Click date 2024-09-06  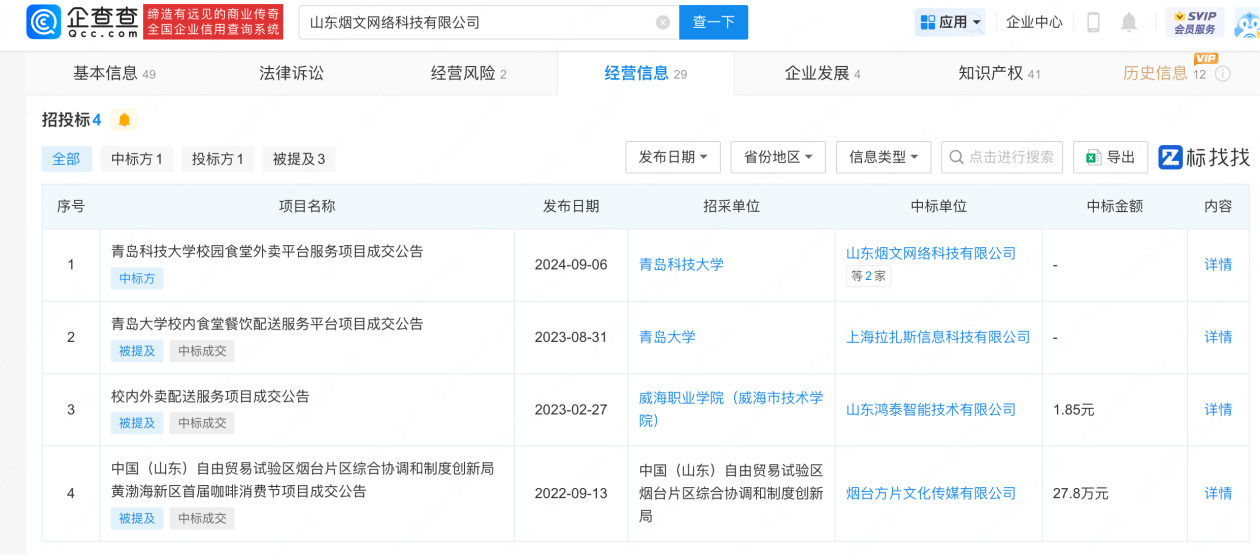pos(571,265)
